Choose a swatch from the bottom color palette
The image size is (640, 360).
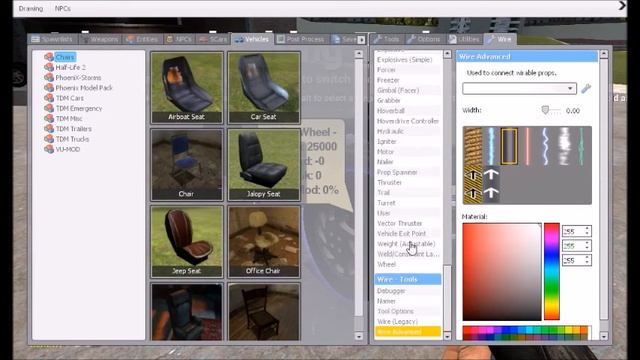click(x=525, y=333)
